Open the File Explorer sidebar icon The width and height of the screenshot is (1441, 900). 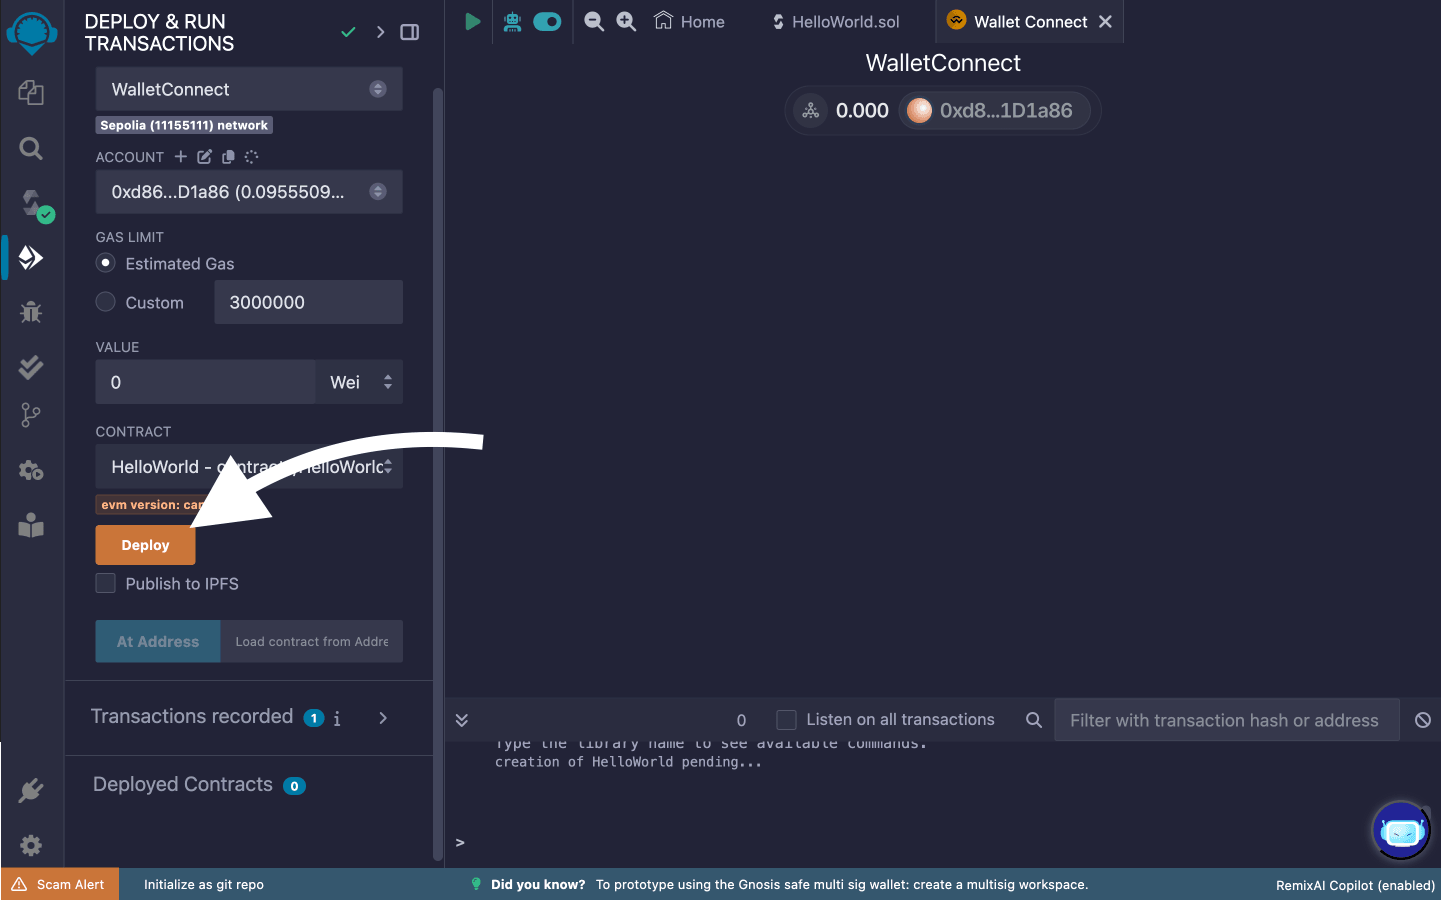31,93
